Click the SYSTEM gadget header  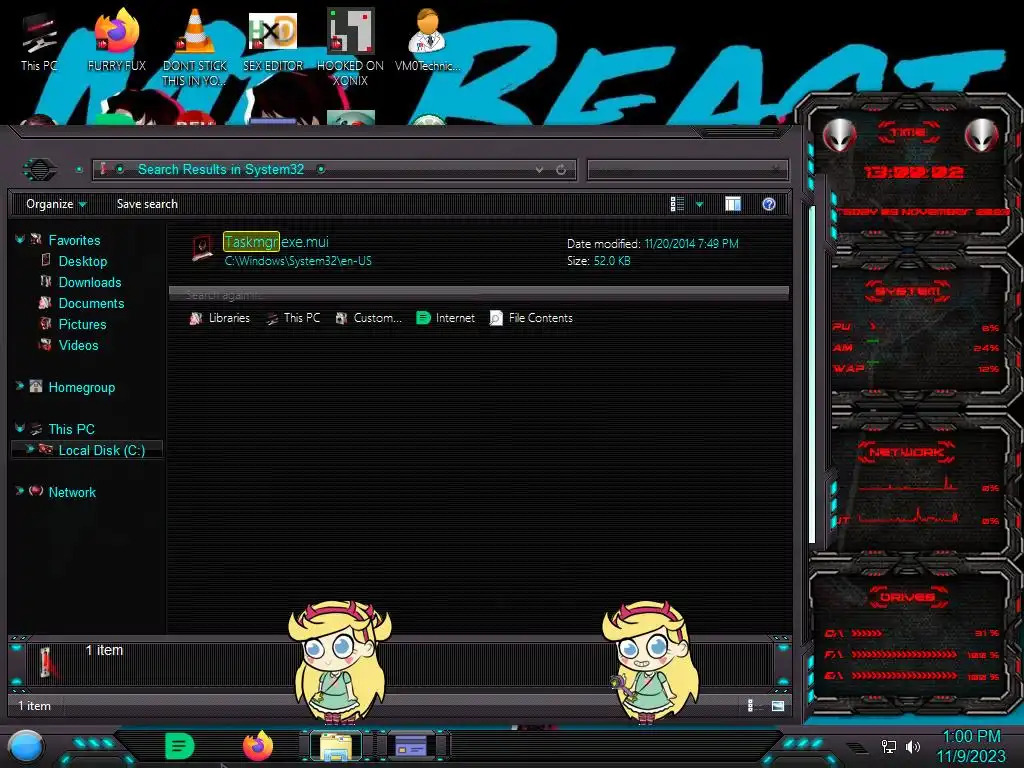pos(908,291)
